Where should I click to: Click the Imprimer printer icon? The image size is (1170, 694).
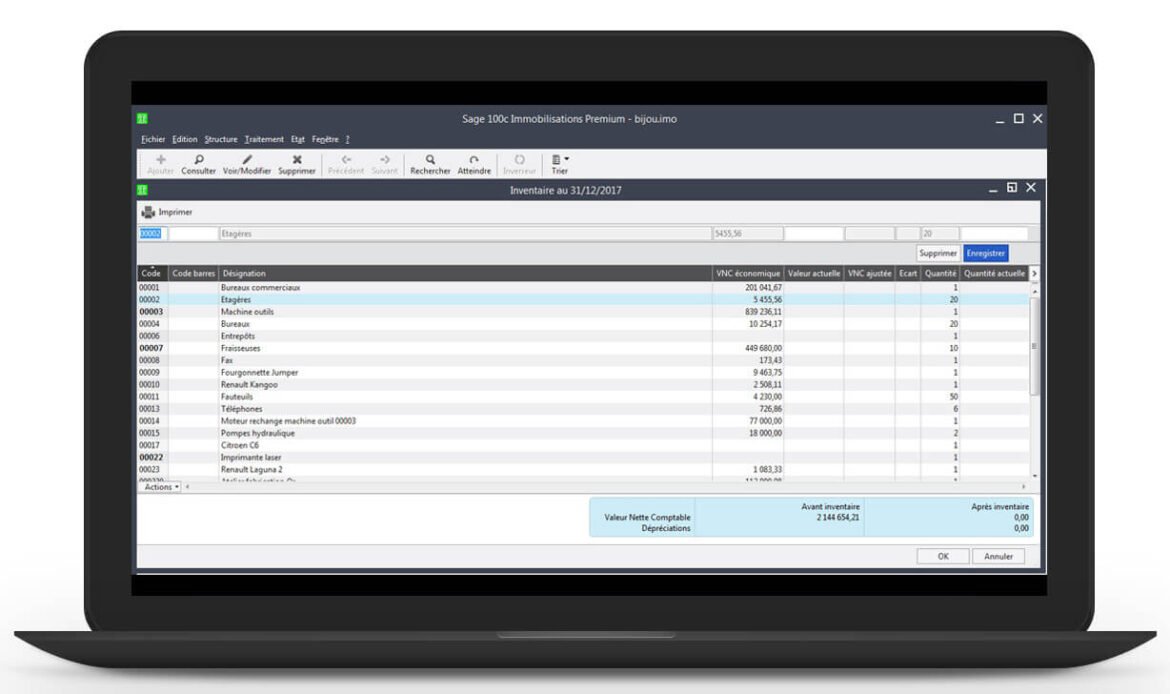point(146,212)
